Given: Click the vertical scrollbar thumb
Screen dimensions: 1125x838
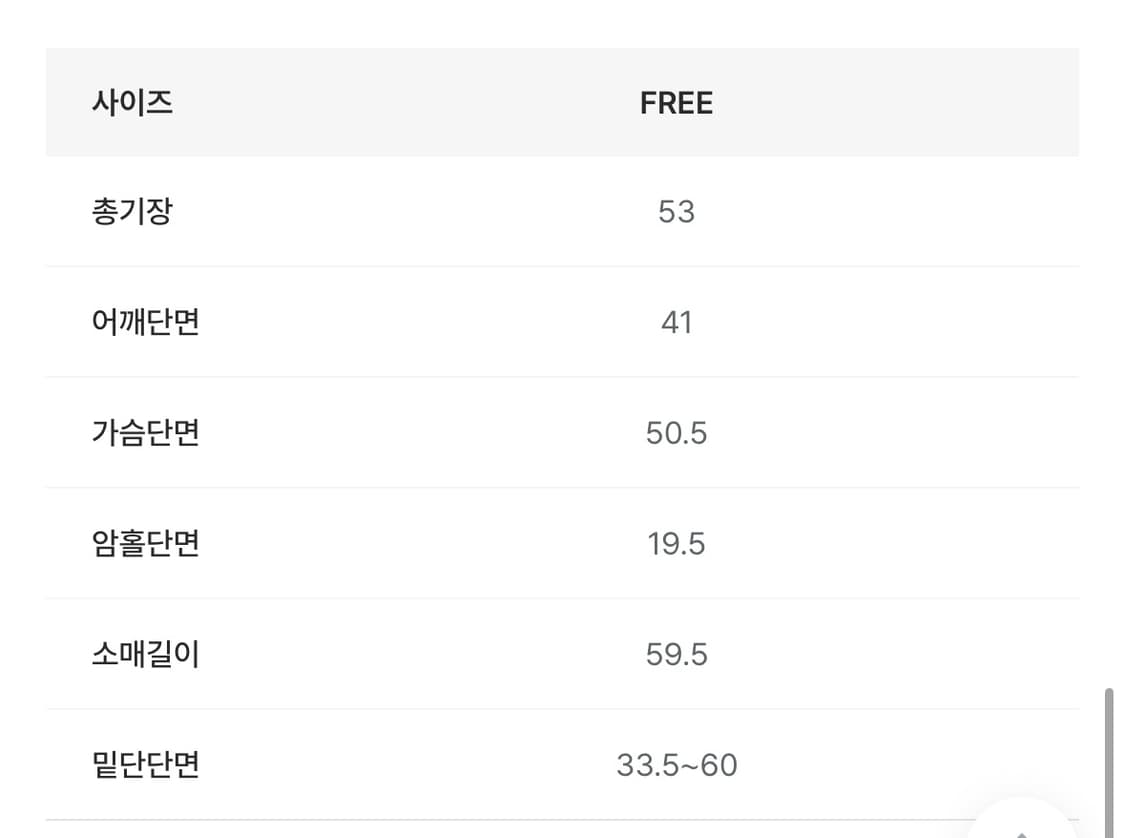Looking at the screenshot, I should (x=1109, y=760).
